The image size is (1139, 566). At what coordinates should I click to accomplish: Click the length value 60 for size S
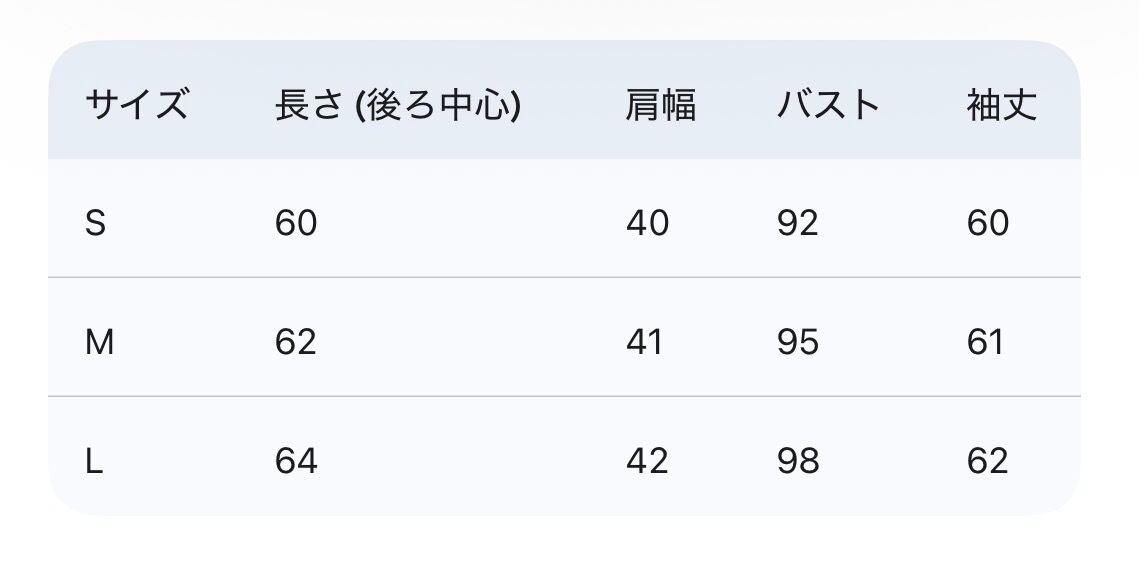[296, 223]
